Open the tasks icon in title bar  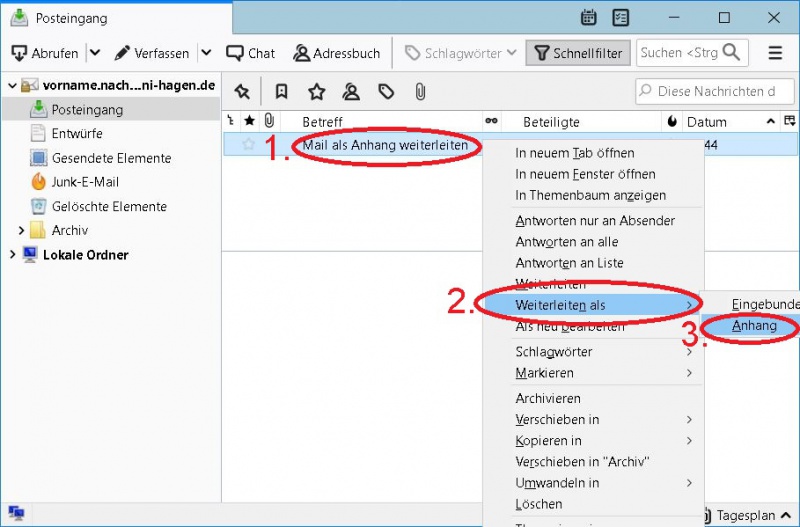pyautogui.click(x=620, y=17)
